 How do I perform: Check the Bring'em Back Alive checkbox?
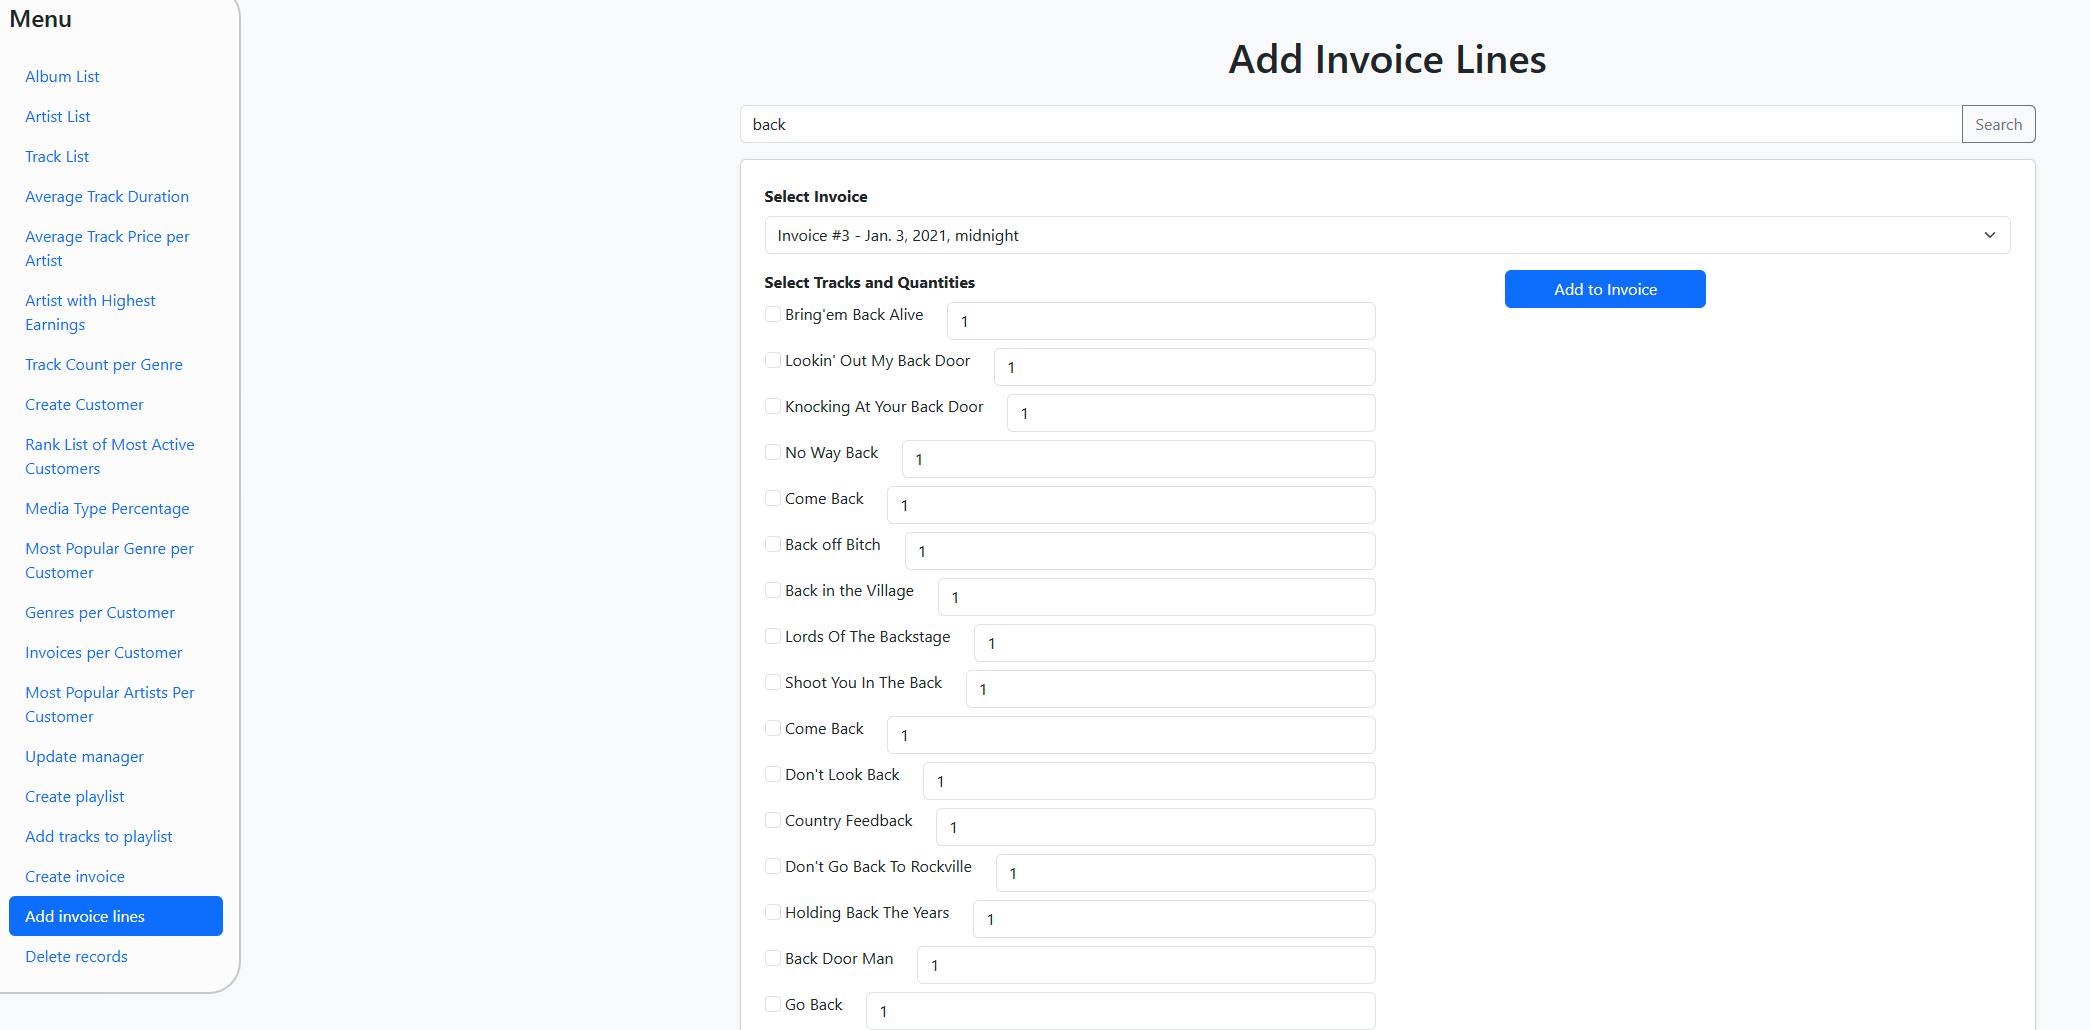(x=773, y=314)
